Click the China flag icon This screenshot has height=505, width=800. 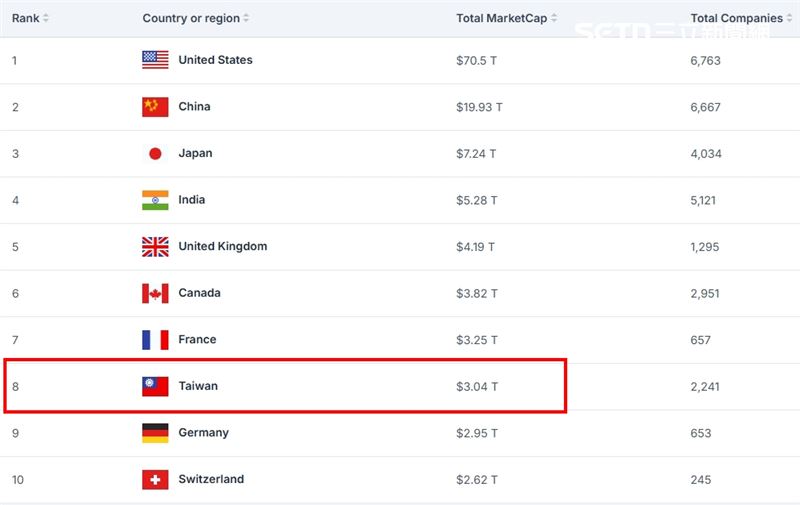(155, 107)
